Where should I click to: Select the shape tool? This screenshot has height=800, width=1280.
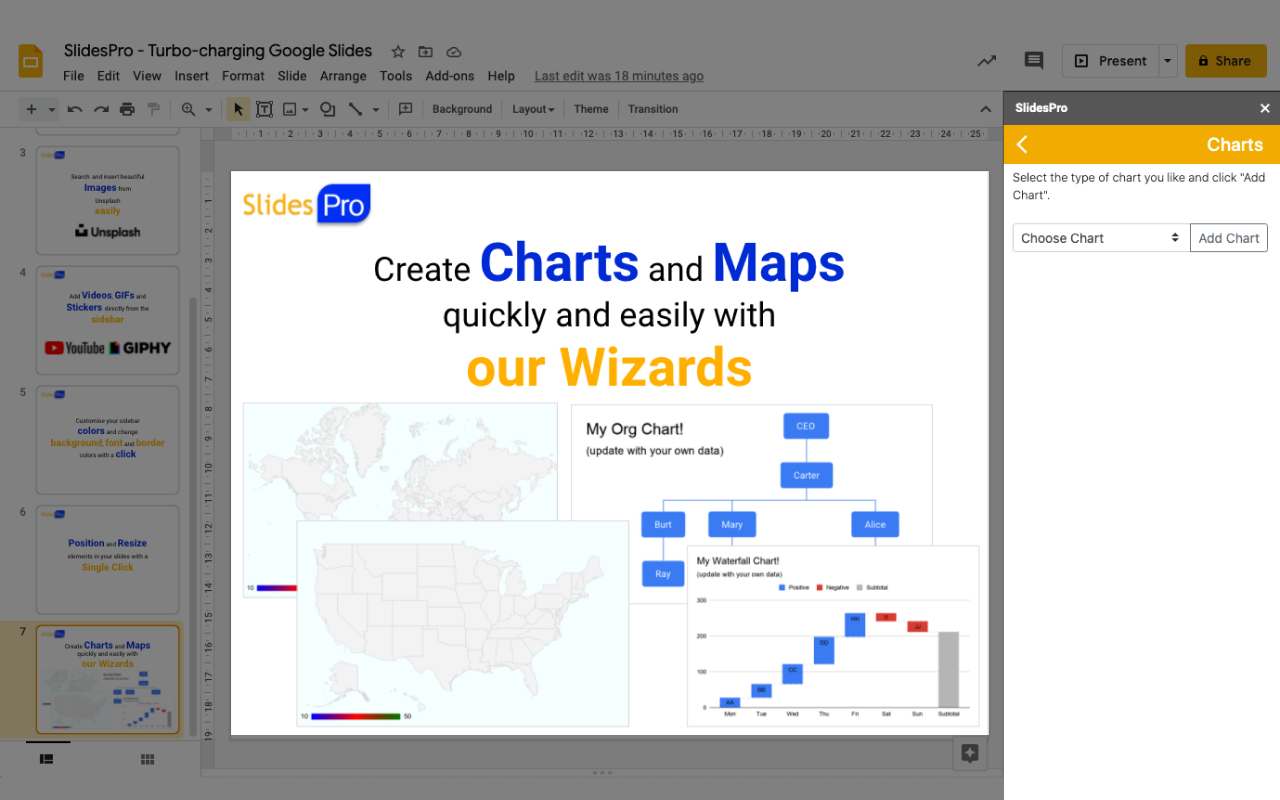click(x=328, y=109)
